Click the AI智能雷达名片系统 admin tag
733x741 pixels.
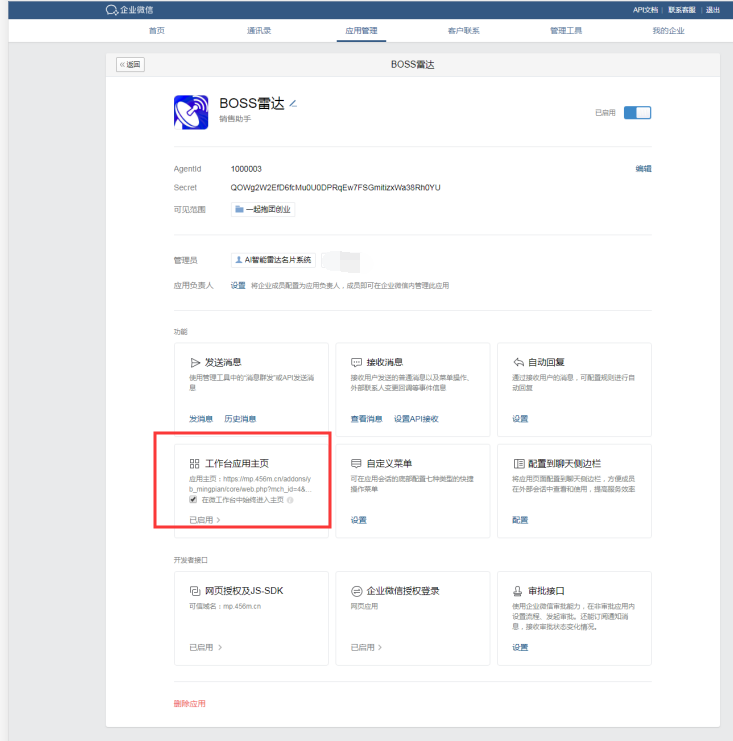coord(273,260)
